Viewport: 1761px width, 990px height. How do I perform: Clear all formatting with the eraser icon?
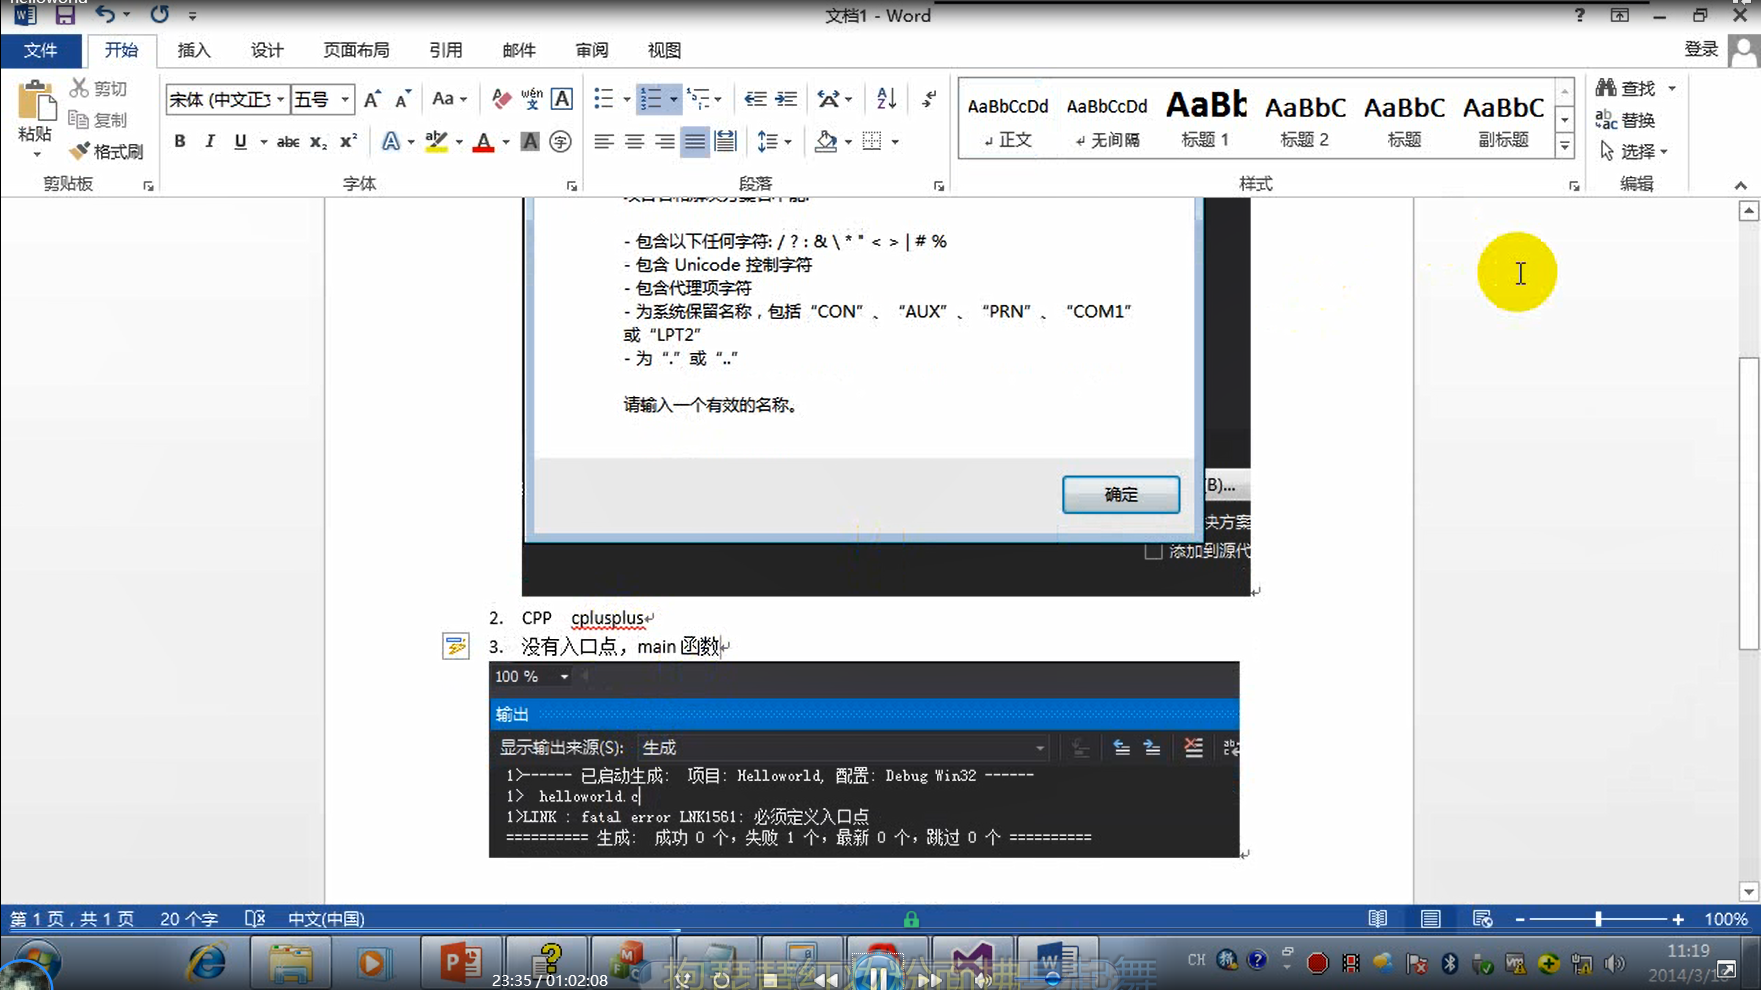pos(500,99)
